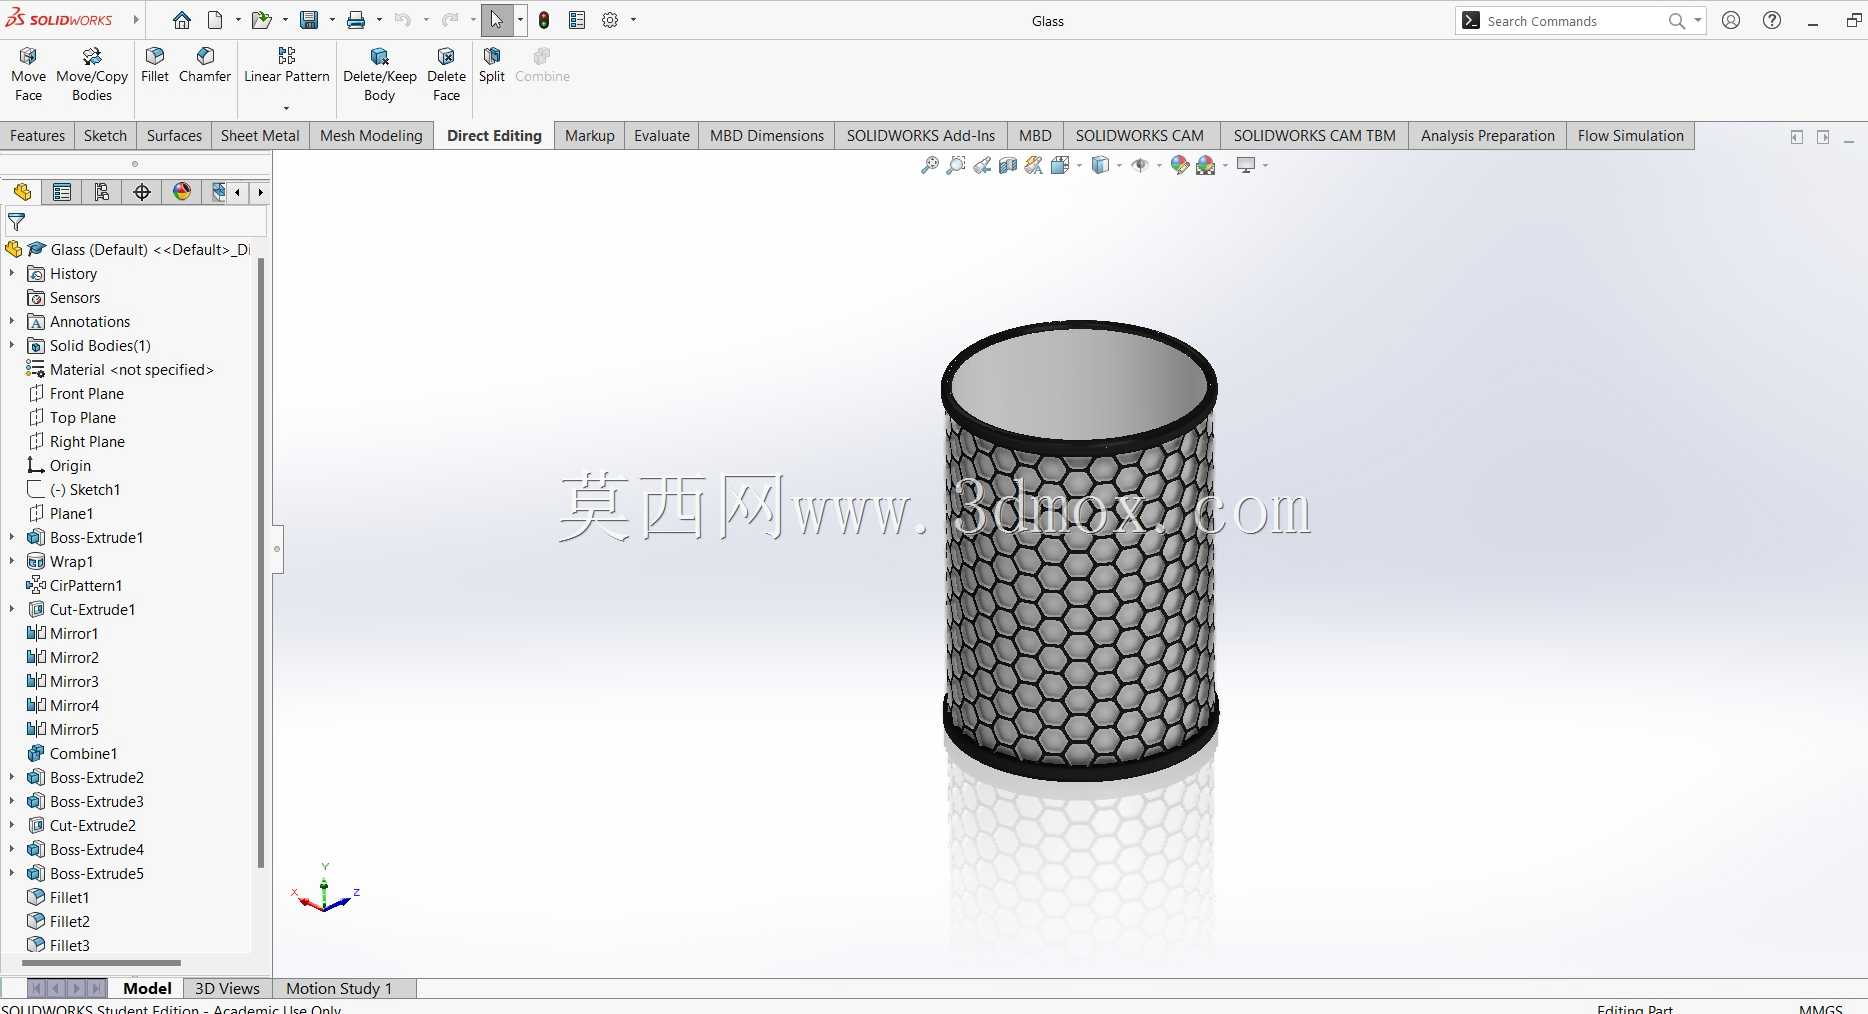1868x1014 pixels.
Task: Open the DisplayManager color ball tab
Action: (x=182, y=192)
